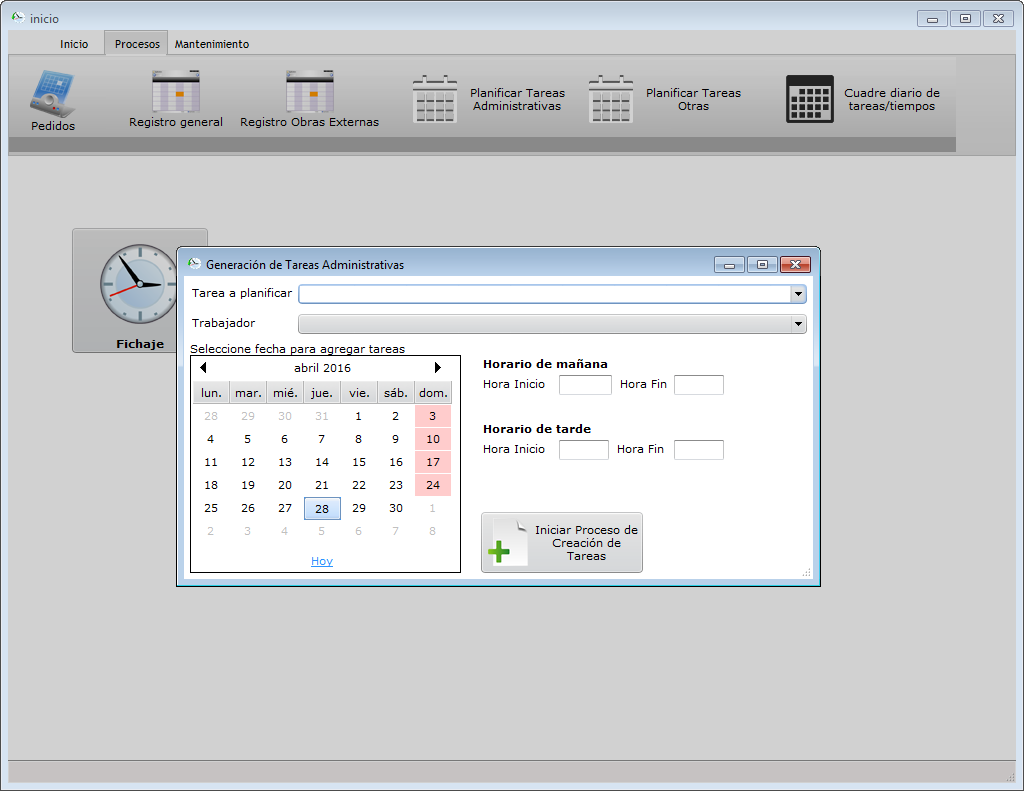Select Sunday April 10 in calendar
This screenshot has width=1024, height=791.
432,439
